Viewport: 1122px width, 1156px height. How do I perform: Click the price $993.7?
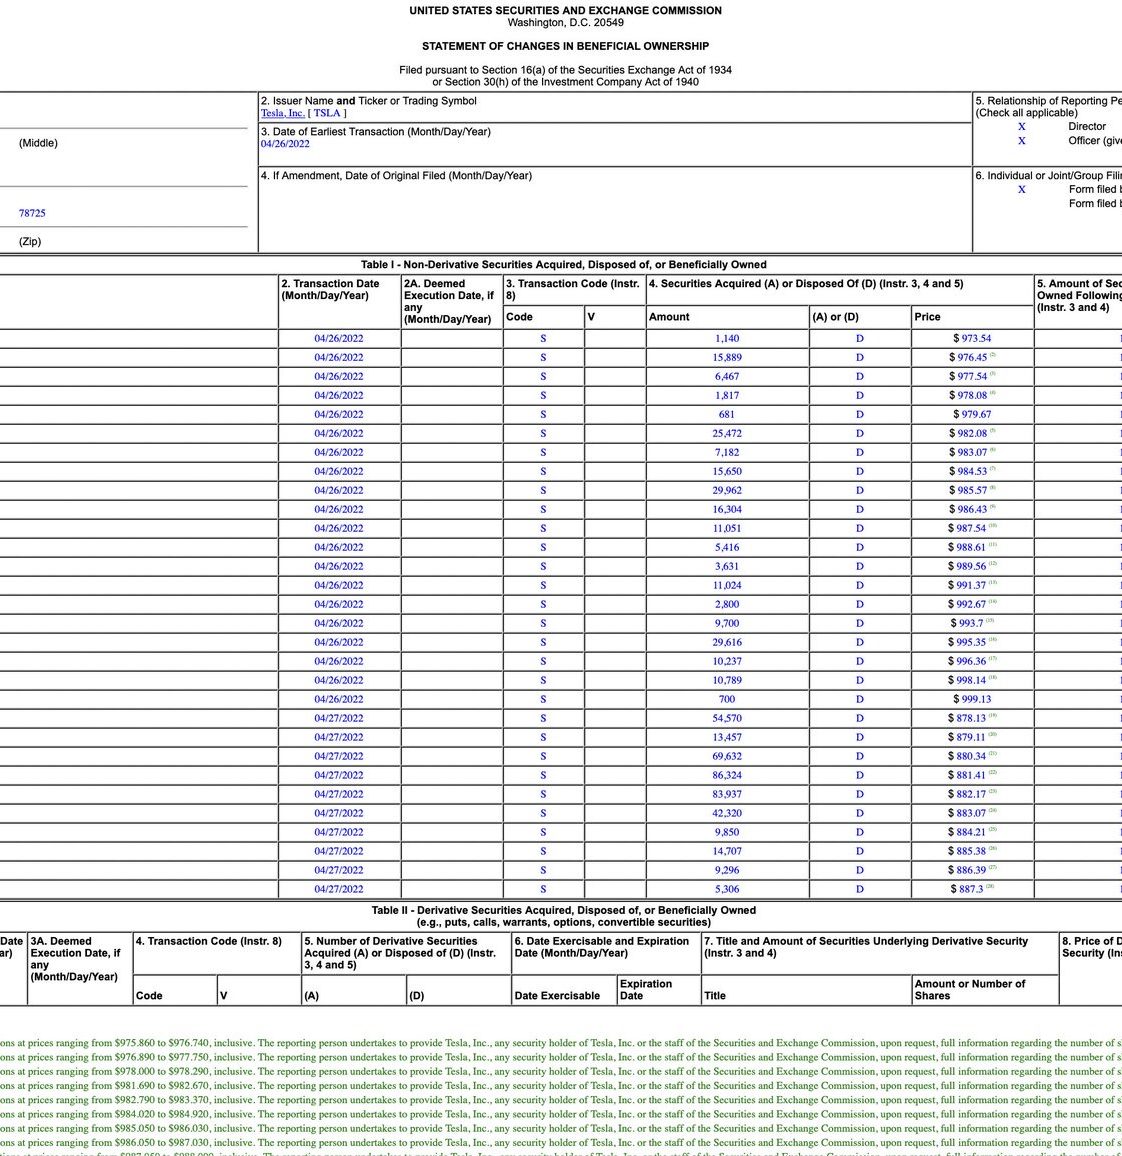[967, 624]
